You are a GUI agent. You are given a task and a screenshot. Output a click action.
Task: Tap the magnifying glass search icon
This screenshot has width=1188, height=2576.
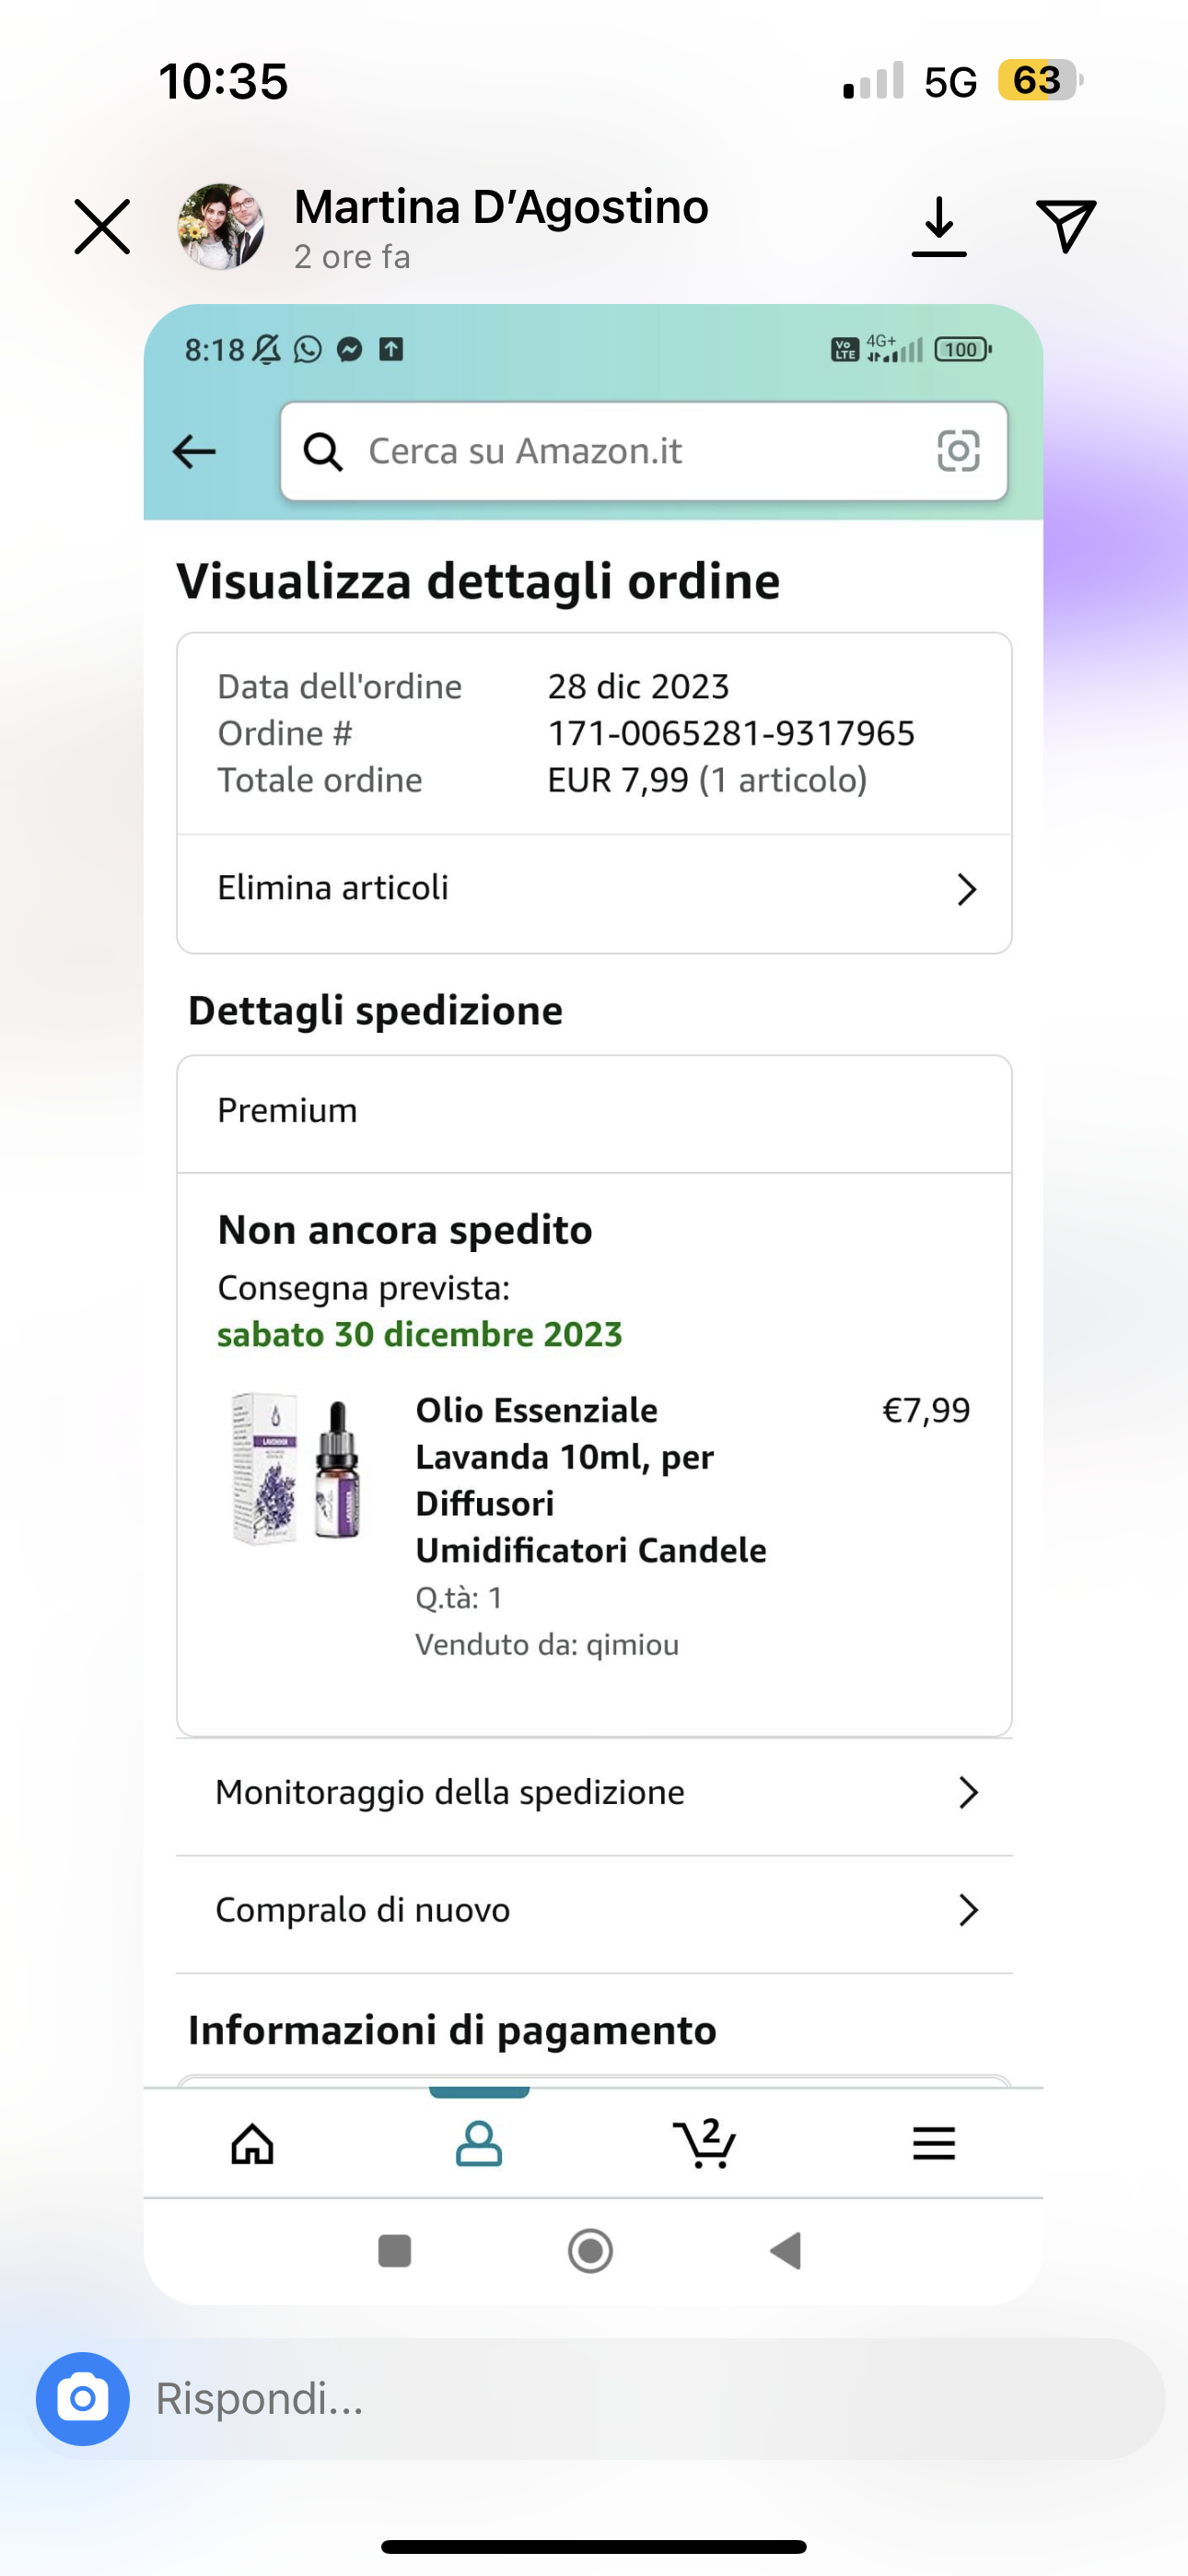(x=323, y=452)
